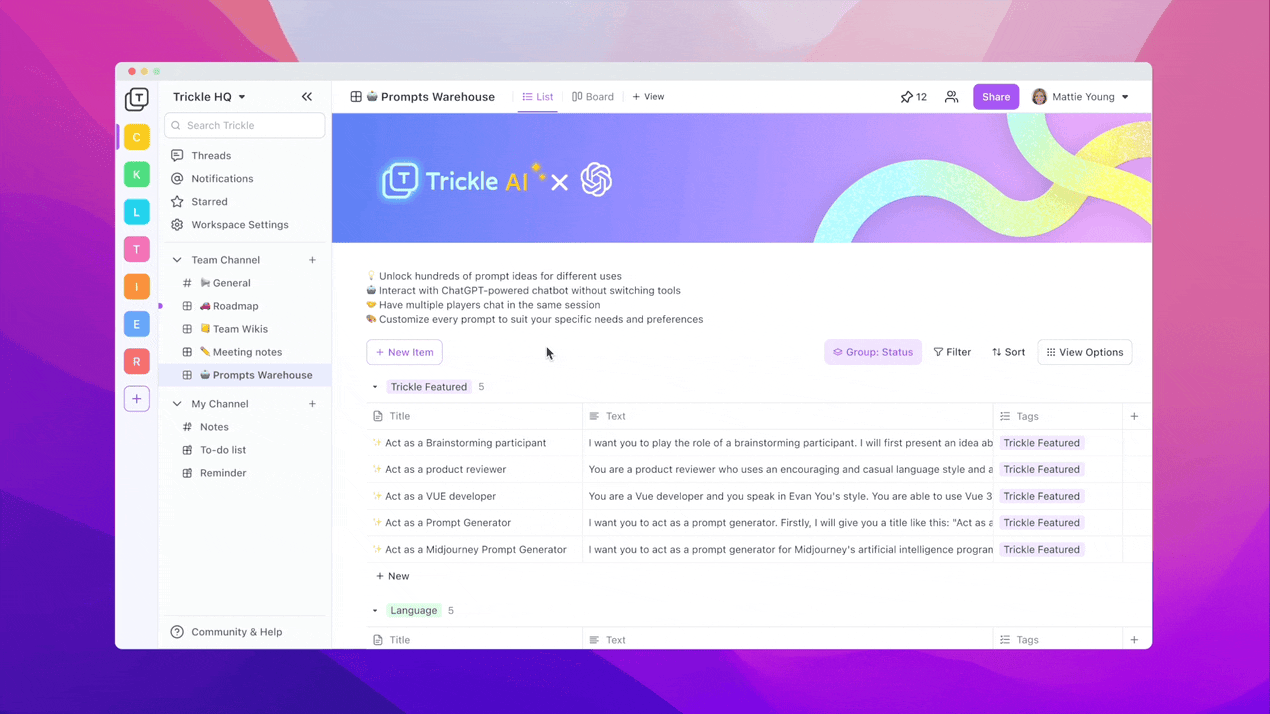
Task: Click the grid icon before Prompts Warehouse title
Action: click(356, 97)
